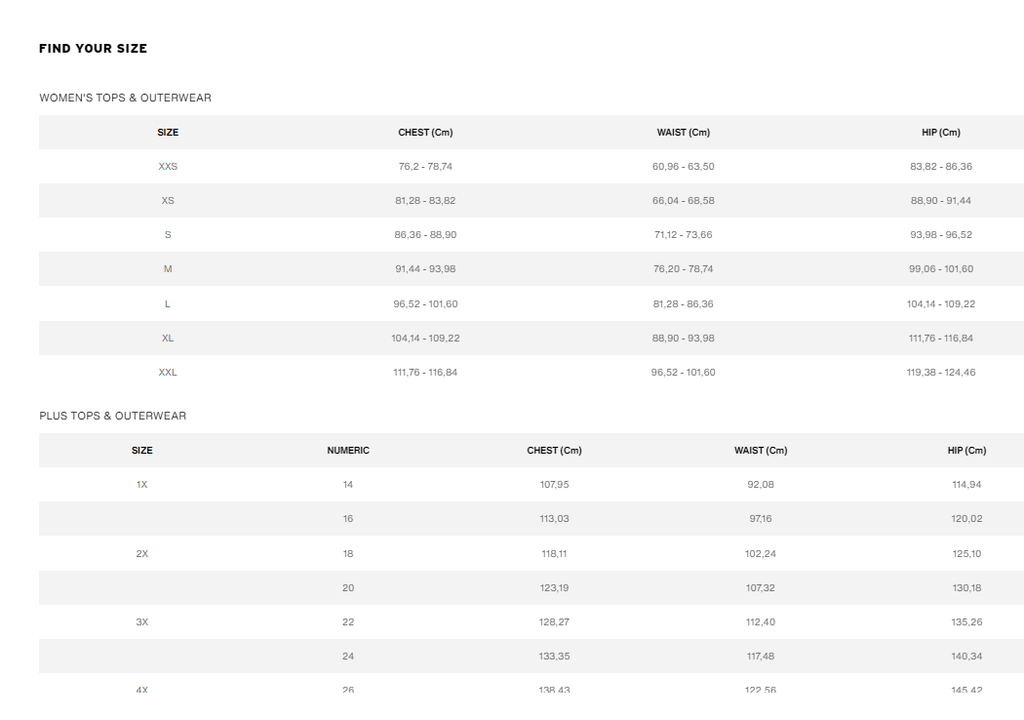Pick the M size row label
1024x720 pixels.
(x=168, y=269)
